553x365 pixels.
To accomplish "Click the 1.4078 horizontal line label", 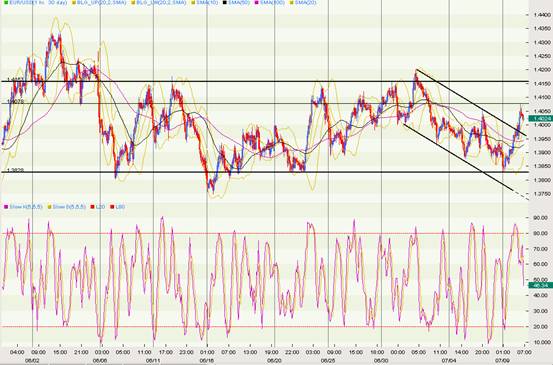I will click(15, 101).
